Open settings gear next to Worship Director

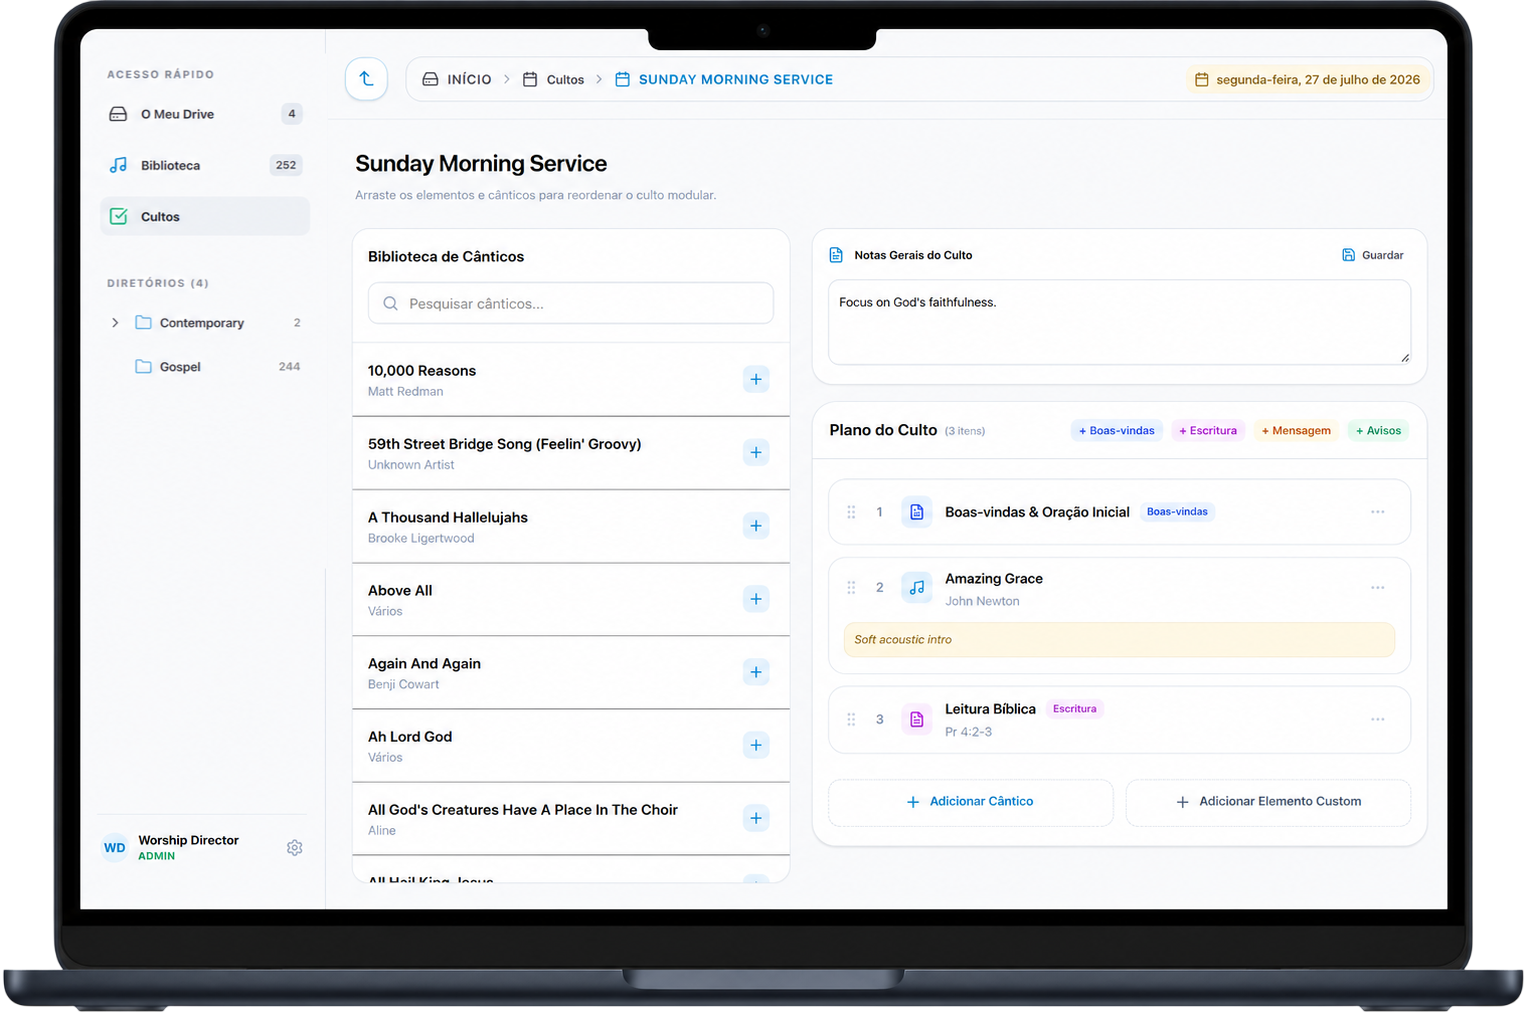(x=294, y=848)
